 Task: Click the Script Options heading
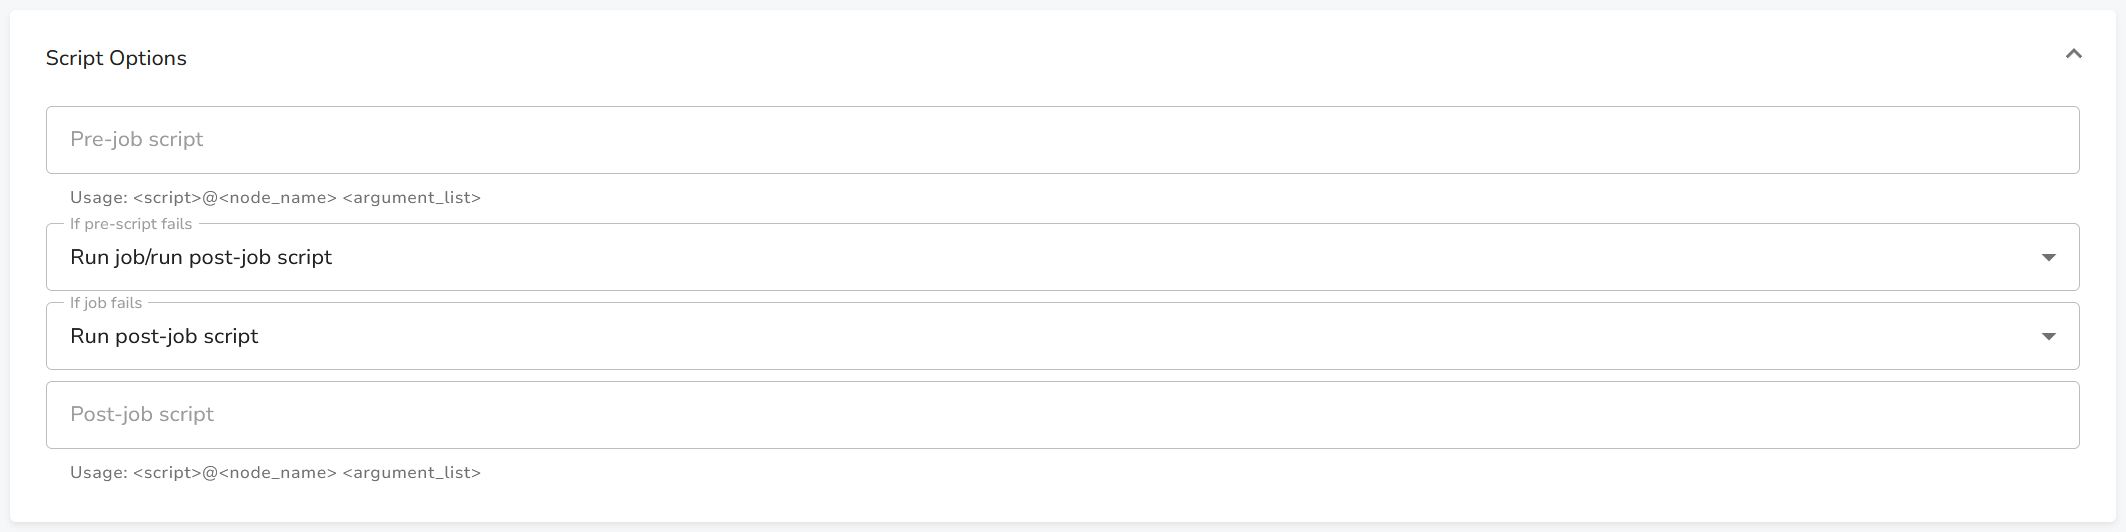click(116, 58)
